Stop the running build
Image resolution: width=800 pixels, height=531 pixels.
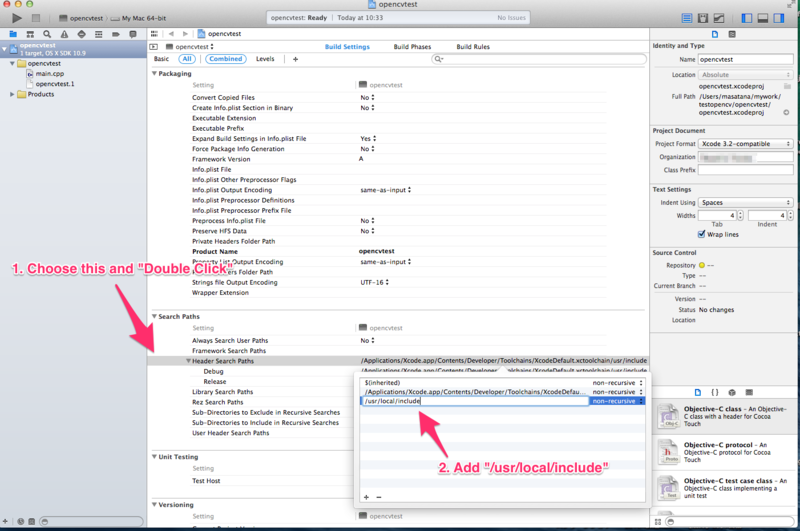(36, 18)
